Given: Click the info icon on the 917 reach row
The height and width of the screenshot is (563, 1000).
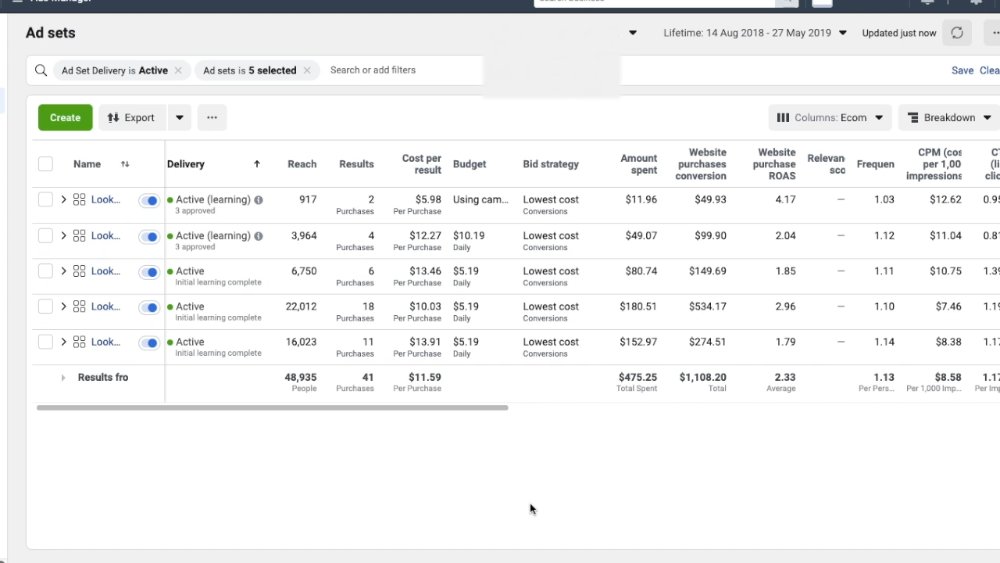Looking at the screenshot, I should pos(258,200).
